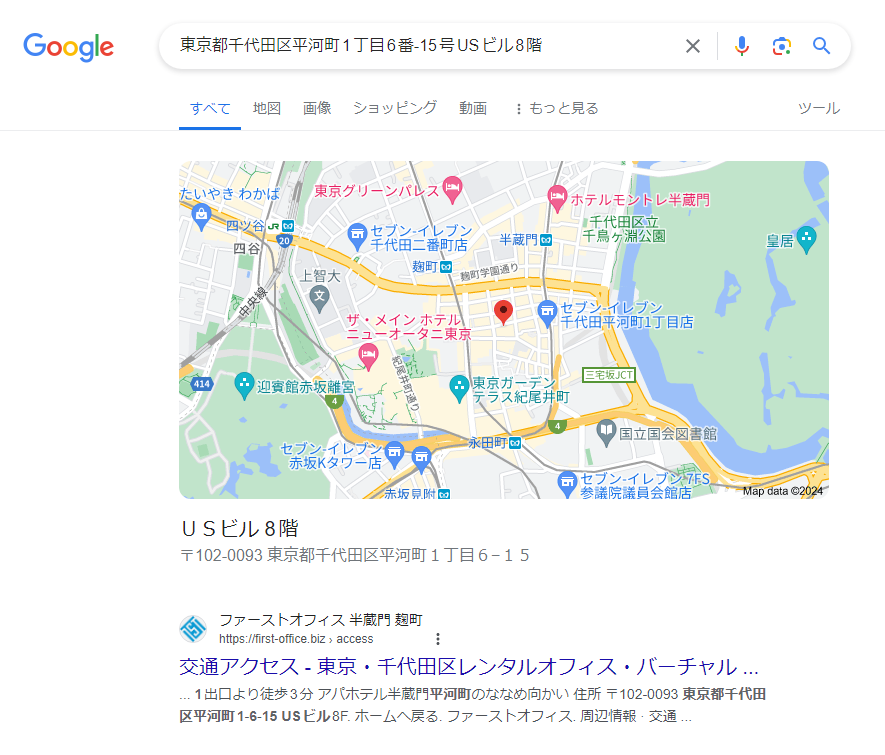Click the route 20 road shield
Image resolution: width=885 pixels, height=755 pixels.
(284, 241)
